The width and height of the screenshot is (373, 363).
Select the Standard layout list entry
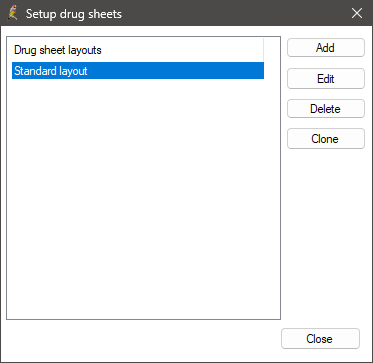click(x=138, y=71)
